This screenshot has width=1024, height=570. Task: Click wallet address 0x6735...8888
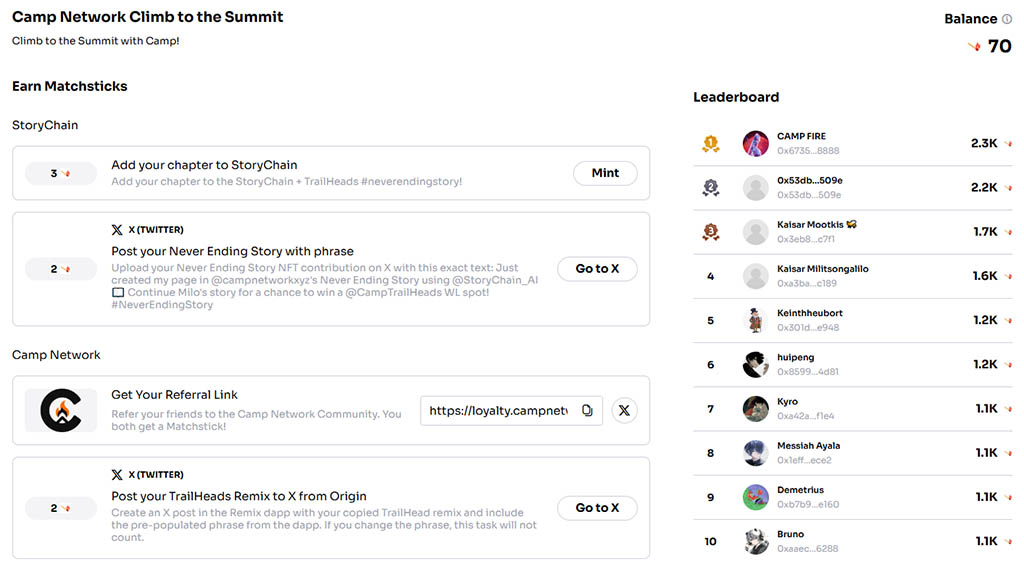(808, 150)
